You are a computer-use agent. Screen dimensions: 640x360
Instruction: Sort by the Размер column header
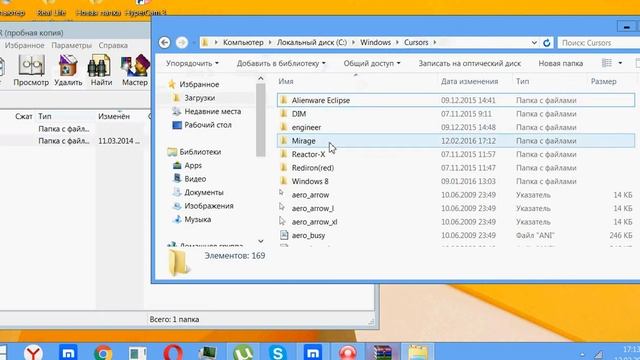[x=603, y=81]
